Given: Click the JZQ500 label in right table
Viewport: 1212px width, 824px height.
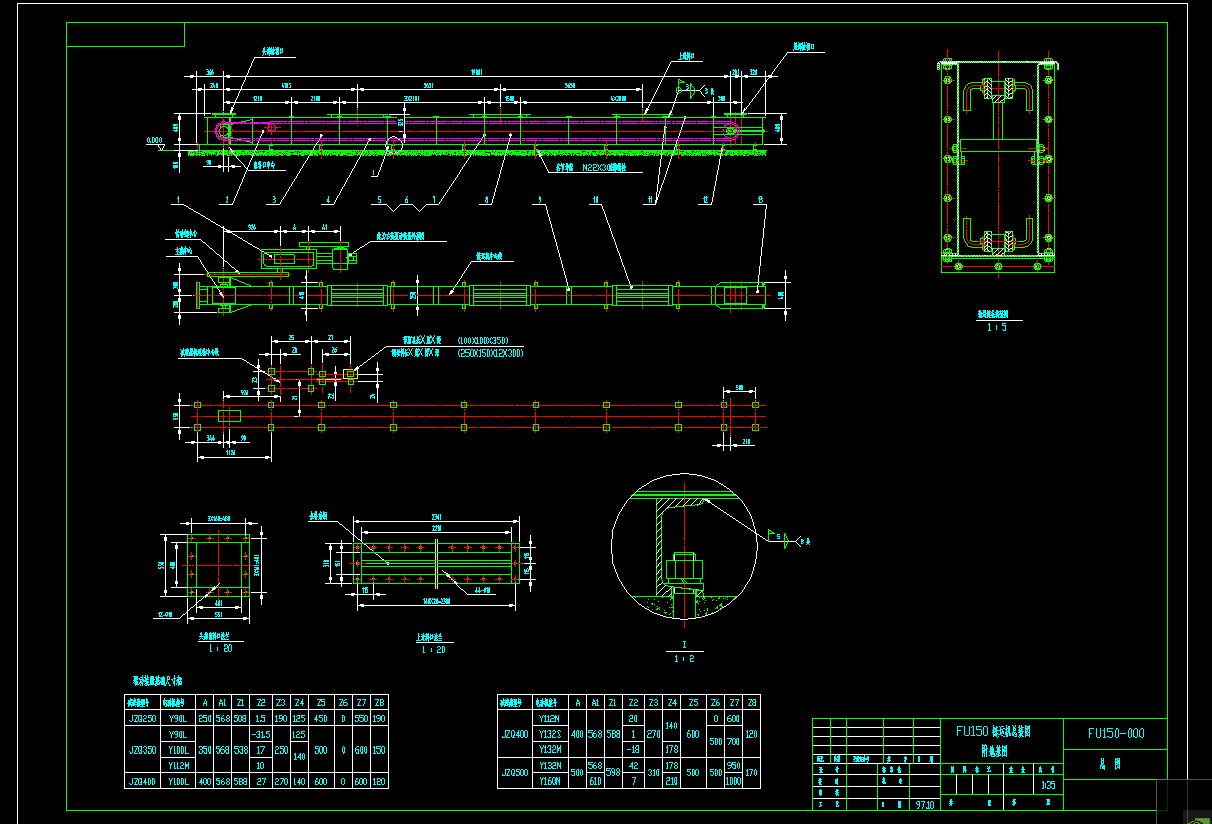Looking at the screenshot, I should (516, 773).
